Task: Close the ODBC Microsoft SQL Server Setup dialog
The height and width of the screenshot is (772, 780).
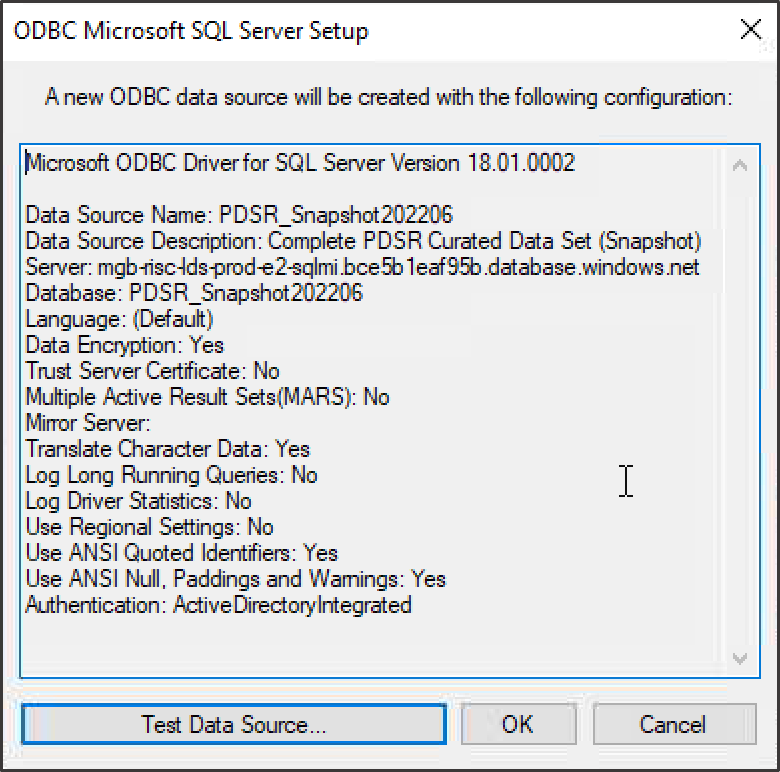Action: pos(750,29)
